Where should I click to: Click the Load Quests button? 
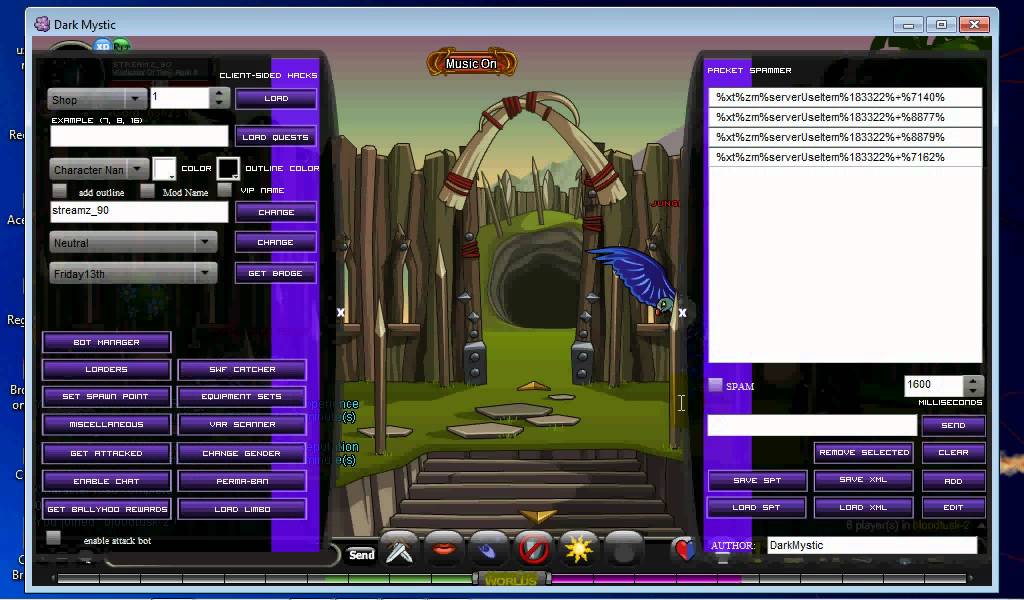click(x=276, y=137)
